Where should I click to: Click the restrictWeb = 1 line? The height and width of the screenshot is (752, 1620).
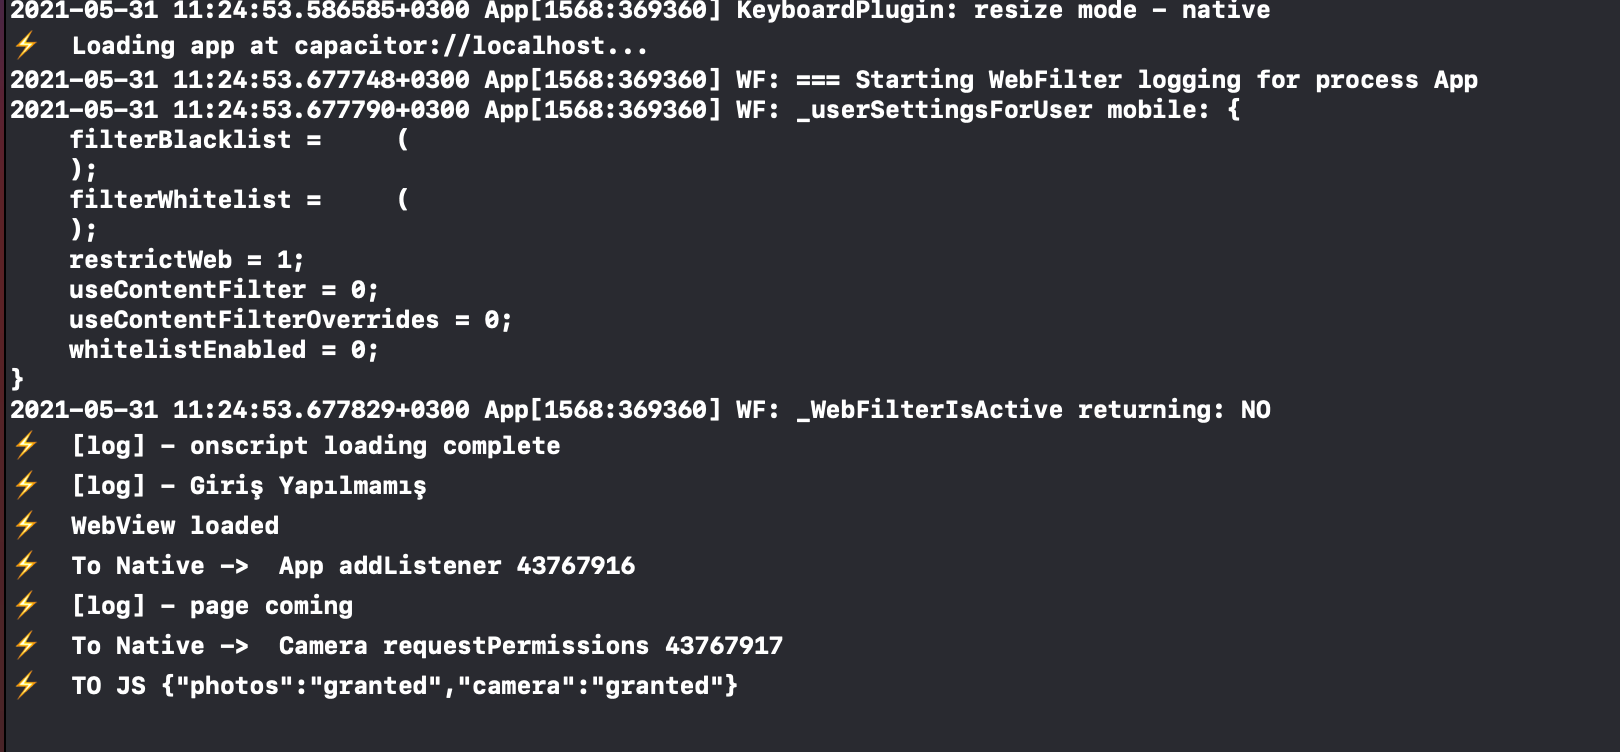186,260
